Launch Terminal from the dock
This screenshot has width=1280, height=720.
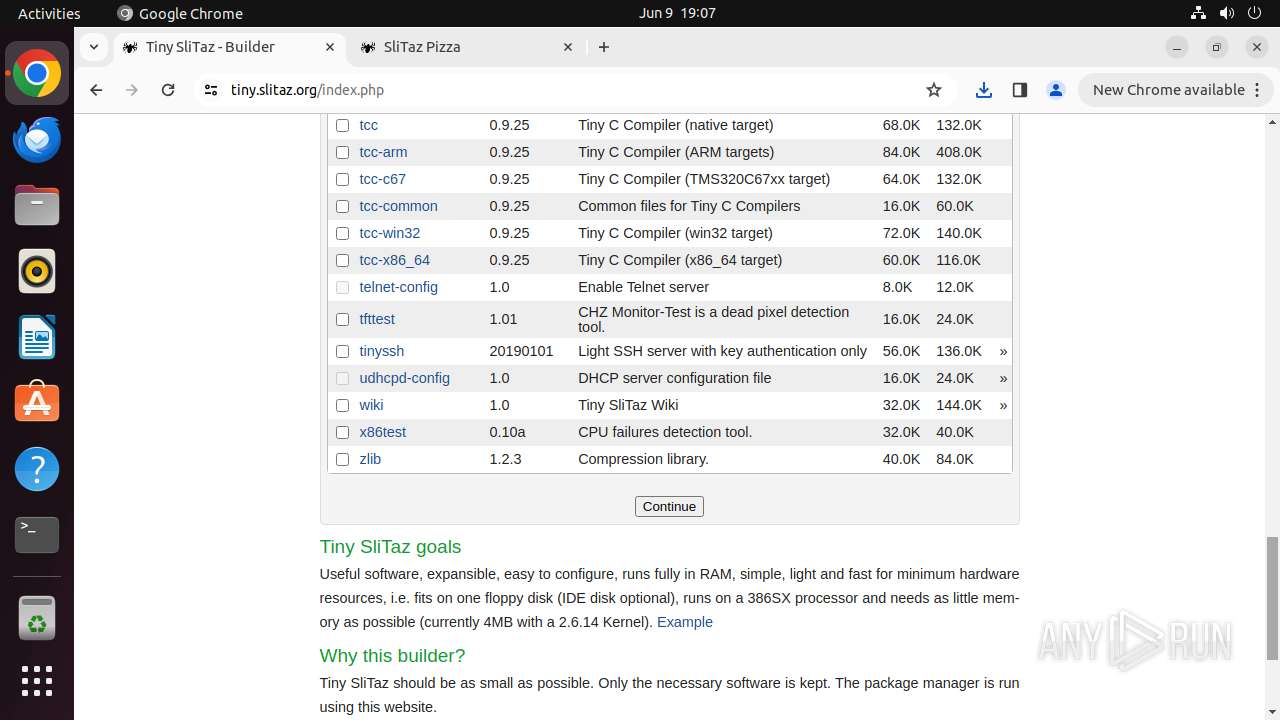click(x=37, y=535)
